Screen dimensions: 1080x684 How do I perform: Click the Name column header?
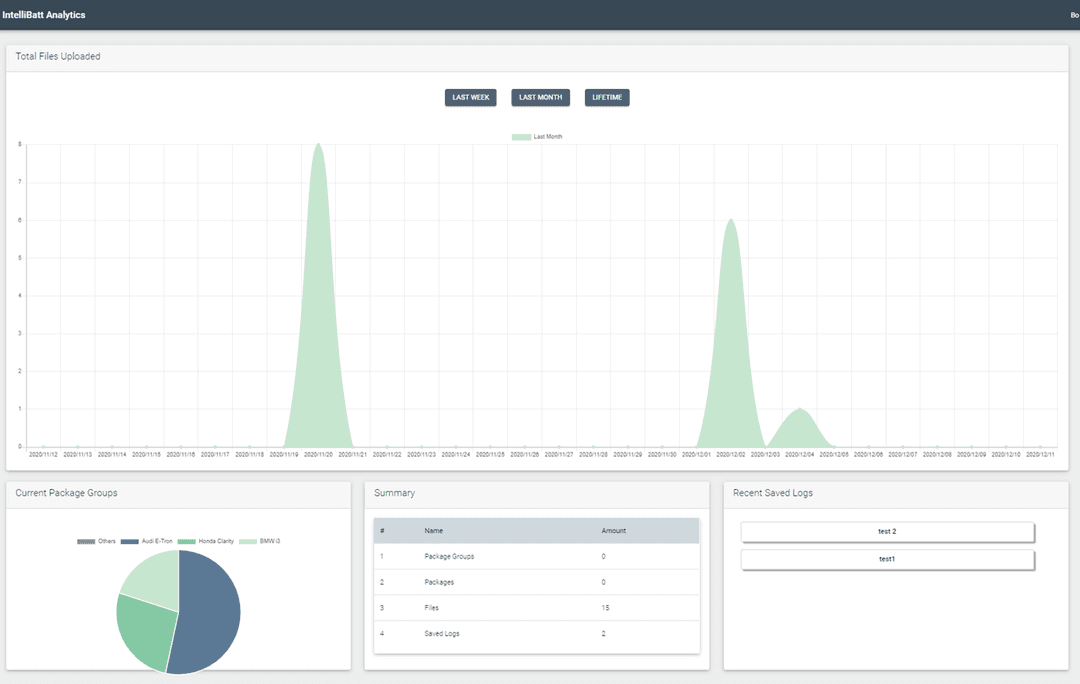[433, 531]
